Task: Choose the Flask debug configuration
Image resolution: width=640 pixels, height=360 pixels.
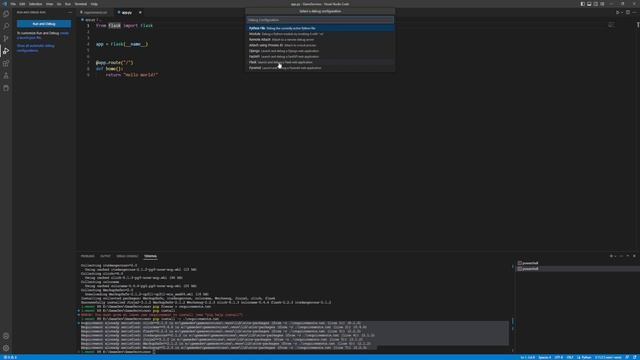Action: pyautogui.click(x=320, y=62)
